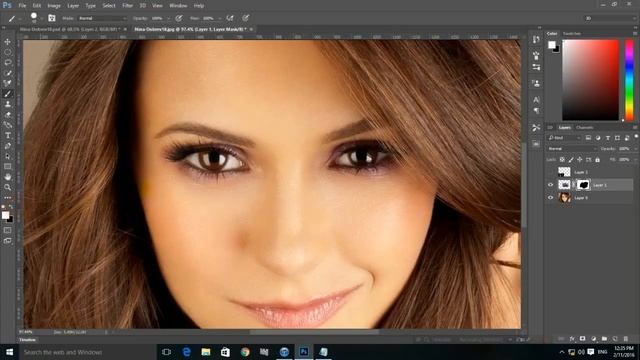Link layers icon at Layers panel bottom
This screenshot has height=360, width=640.
point(561,339)
